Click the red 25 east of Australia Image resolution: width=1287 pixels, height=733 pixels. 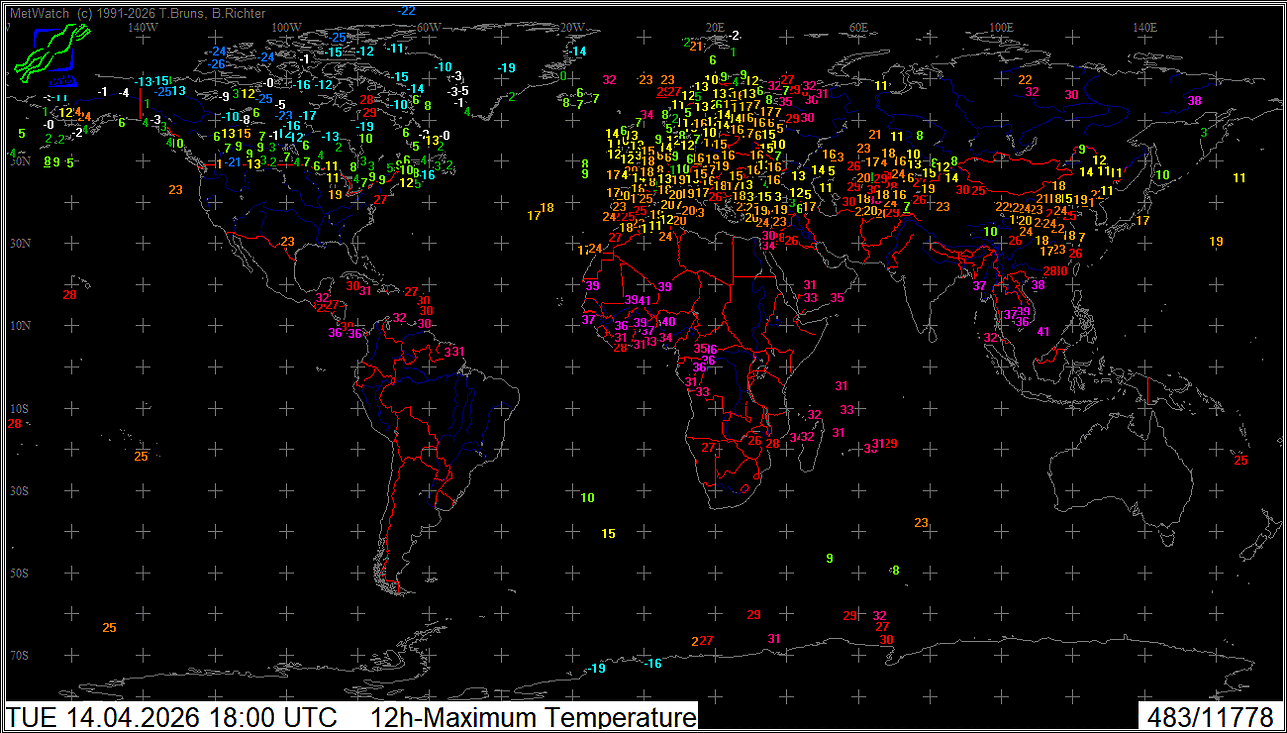tap(1241, 460)
